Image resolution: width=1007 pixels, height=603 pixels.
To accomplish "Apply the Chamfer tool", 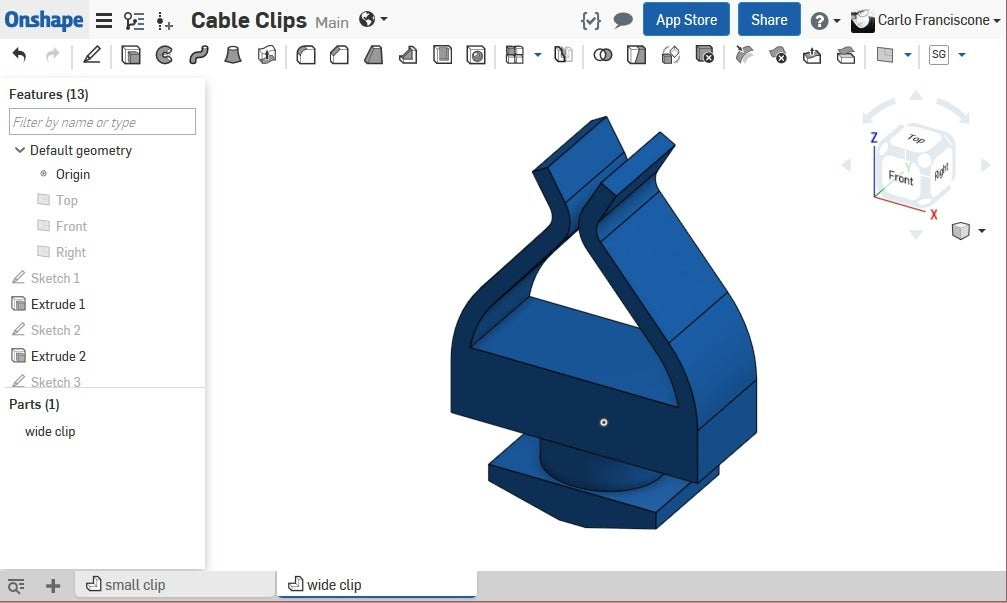I will pos(339,55).
